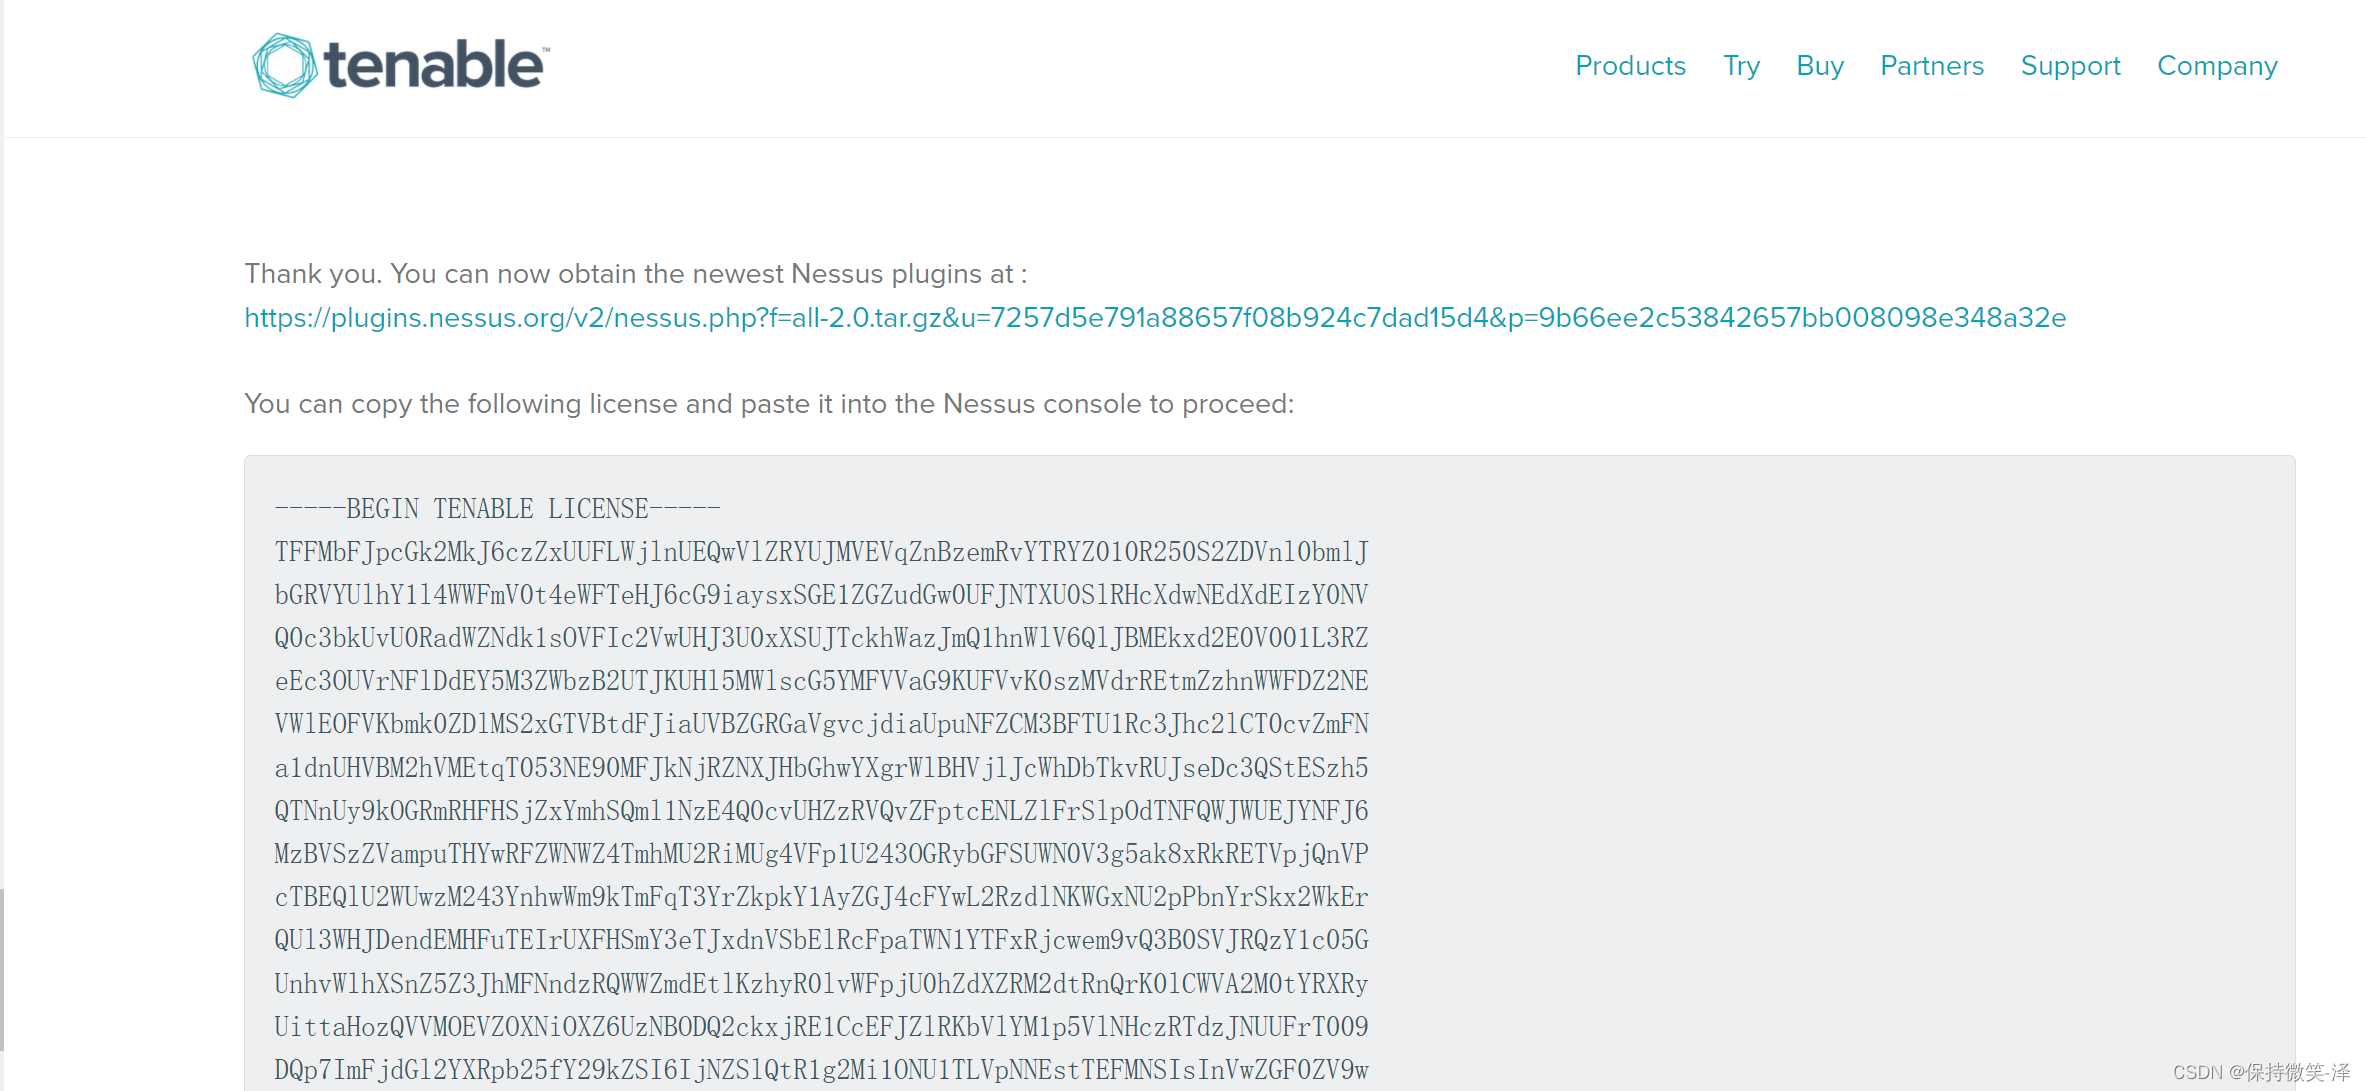Viewport: 2366px width, 1091px height.
Task: Click the license line starting with UittaHoz
Action: coord(821,1027)
